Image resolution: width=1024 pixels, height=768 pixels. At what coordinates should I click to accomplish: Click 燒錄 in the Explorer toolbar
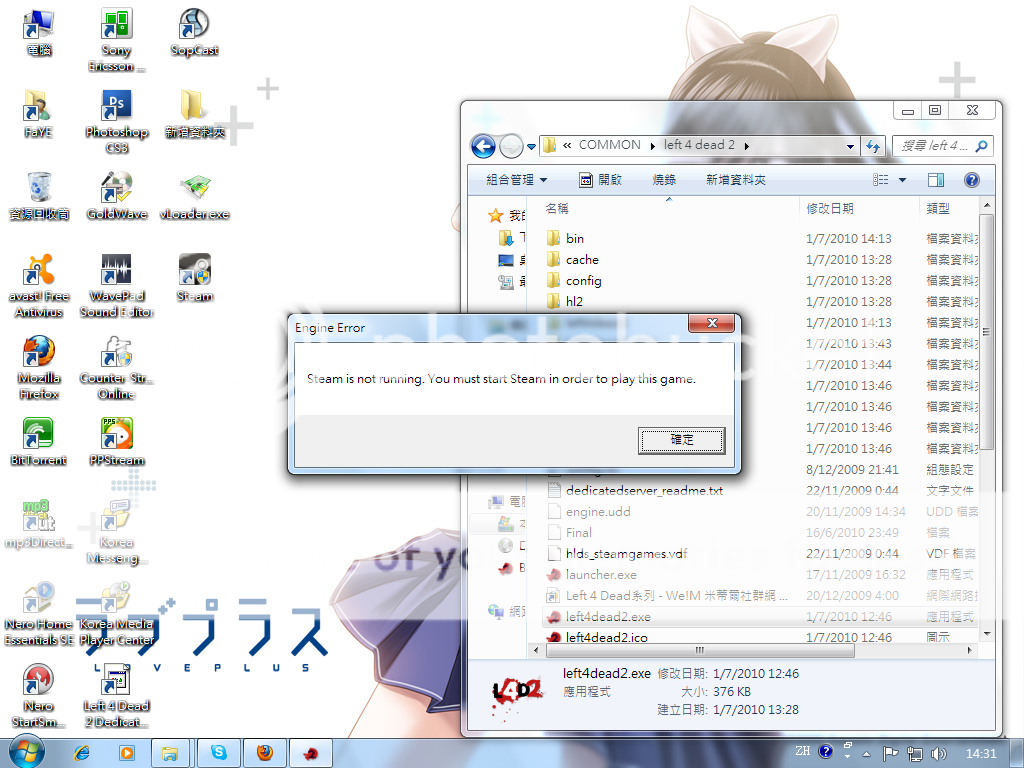[x=664, y=180]
